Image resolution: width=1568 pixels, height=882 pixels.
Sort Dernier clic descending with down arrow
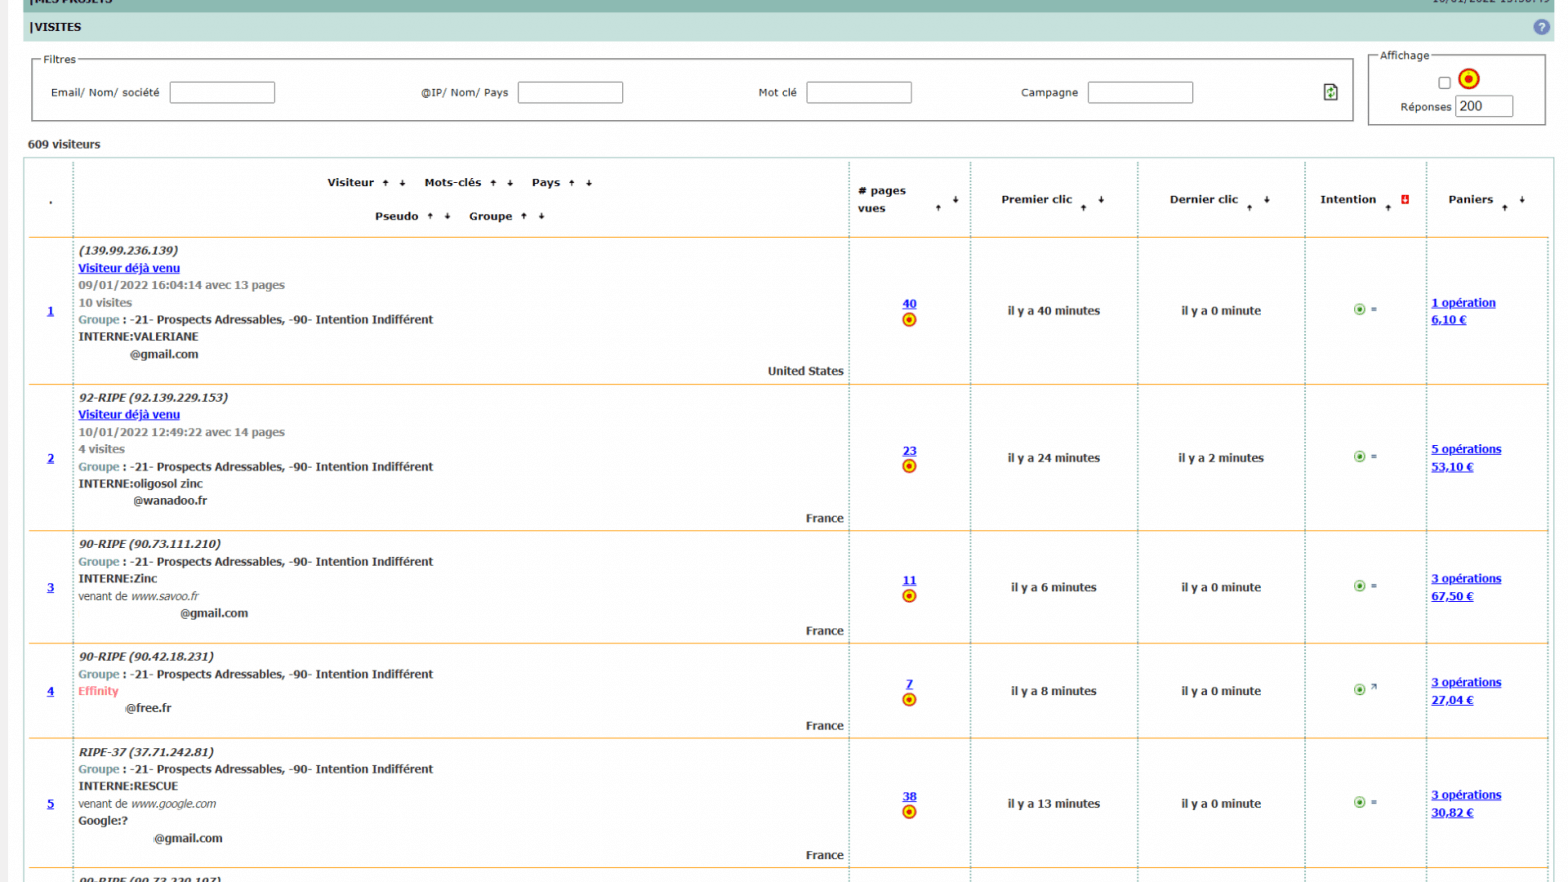[x=1266, y=200]
